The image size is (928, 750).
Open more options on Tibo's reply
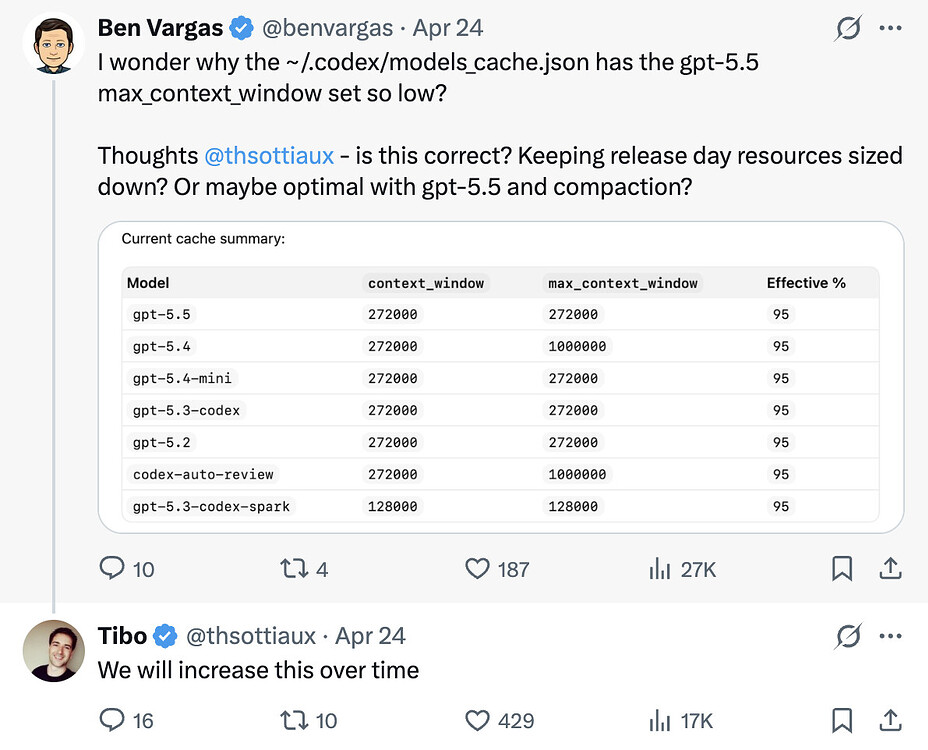890,636
